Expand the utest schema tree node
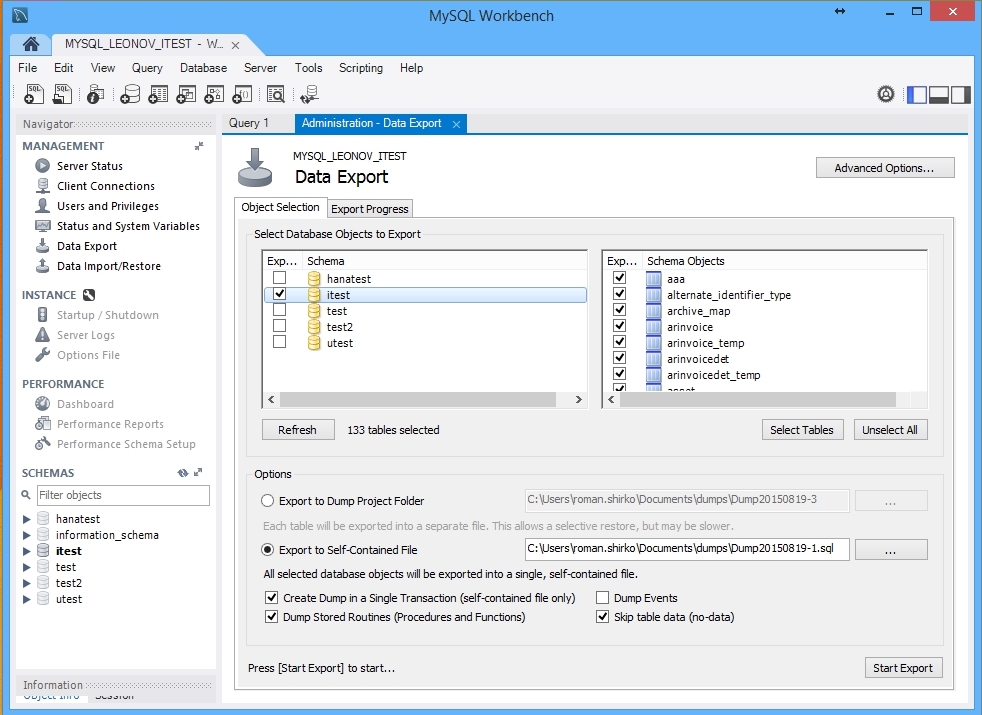The width and height of the screenshot is (982, 715). point(27,599)
